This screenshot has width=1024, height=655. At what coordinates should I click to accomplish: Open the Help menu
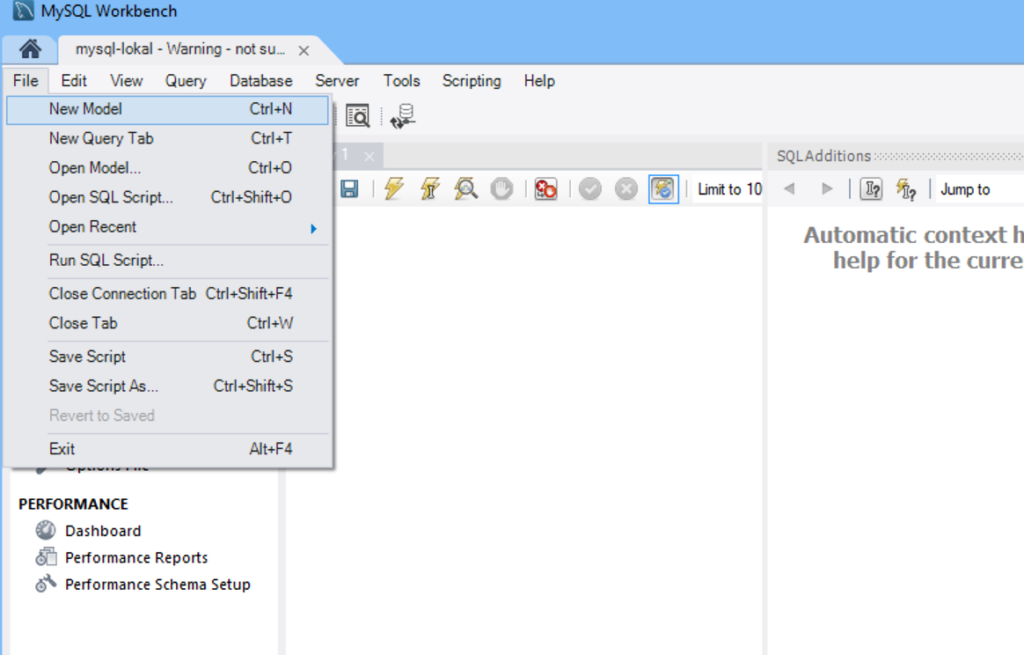point(539,81)
